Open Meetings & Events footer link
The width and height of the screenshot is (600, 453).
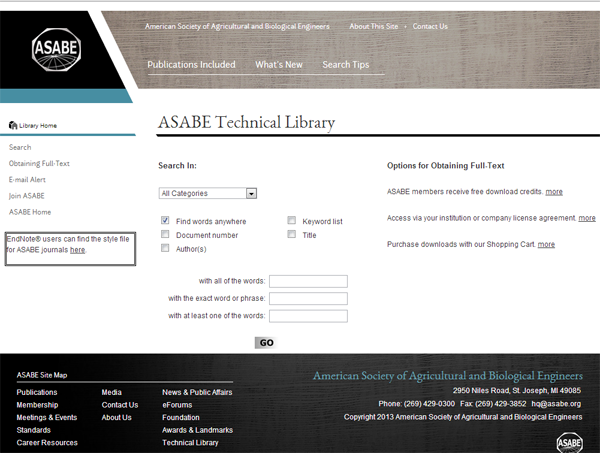pos(47,417)
